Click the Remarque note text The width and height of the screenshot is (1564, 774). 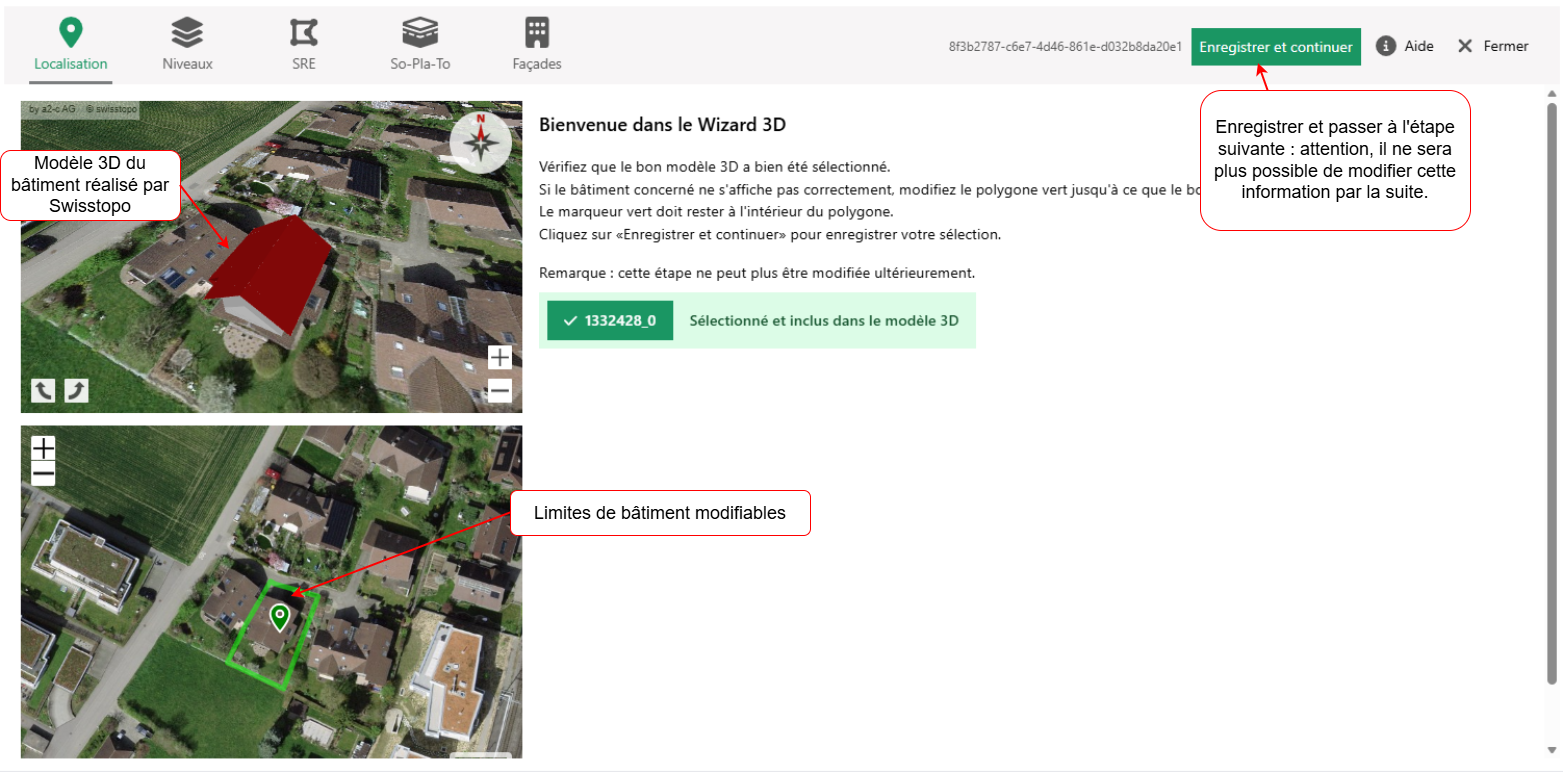tap(756, 273)
